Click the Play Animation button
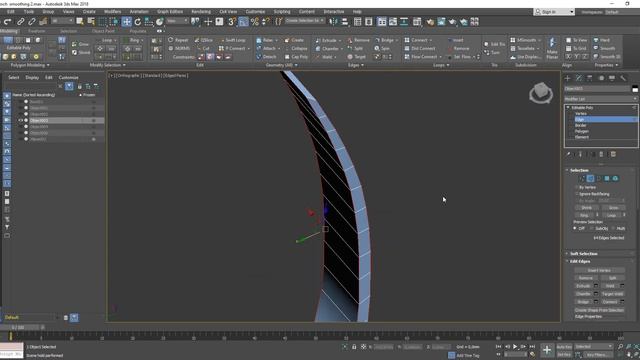This screenshot has width=640, height=360. coord(515,347)
